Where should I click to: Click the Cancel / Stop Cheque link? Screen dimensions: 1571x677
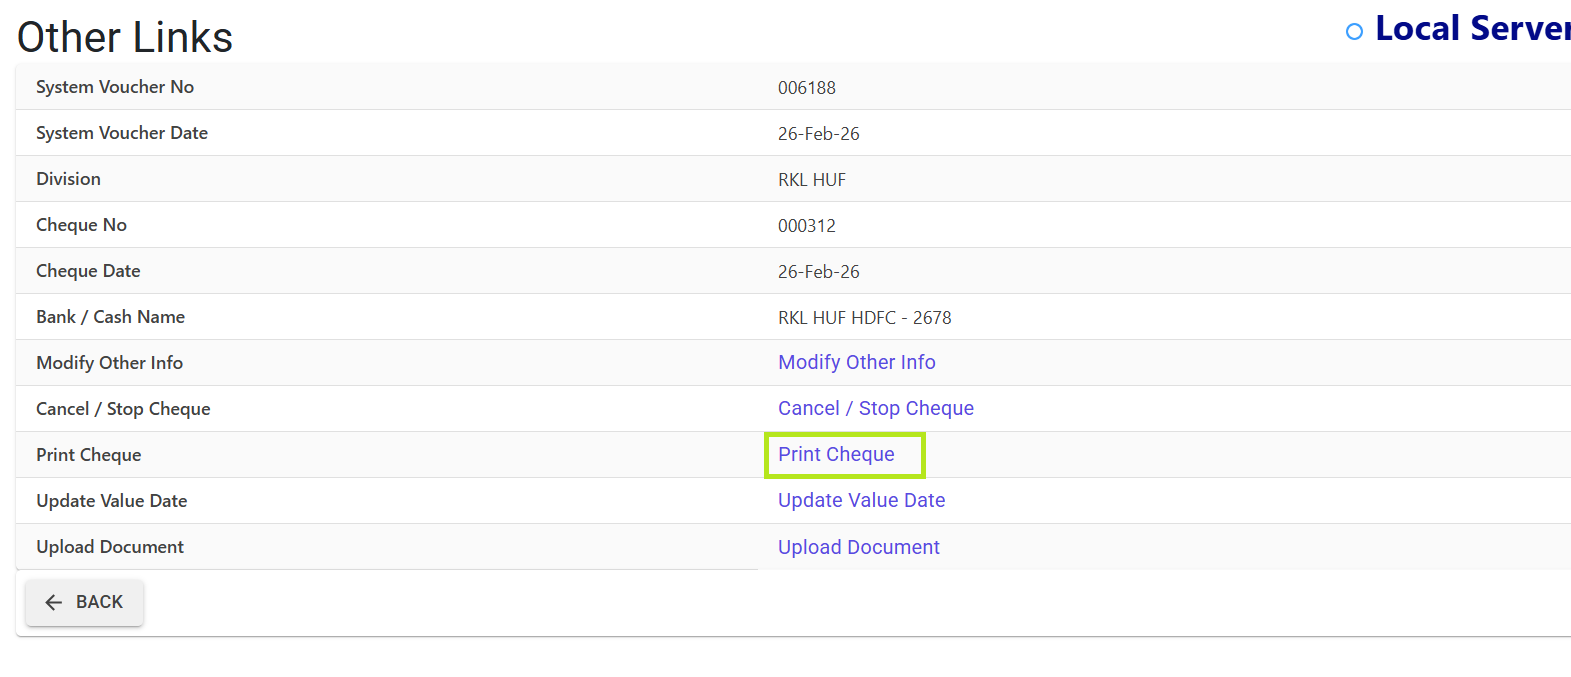tap(876, 408)
